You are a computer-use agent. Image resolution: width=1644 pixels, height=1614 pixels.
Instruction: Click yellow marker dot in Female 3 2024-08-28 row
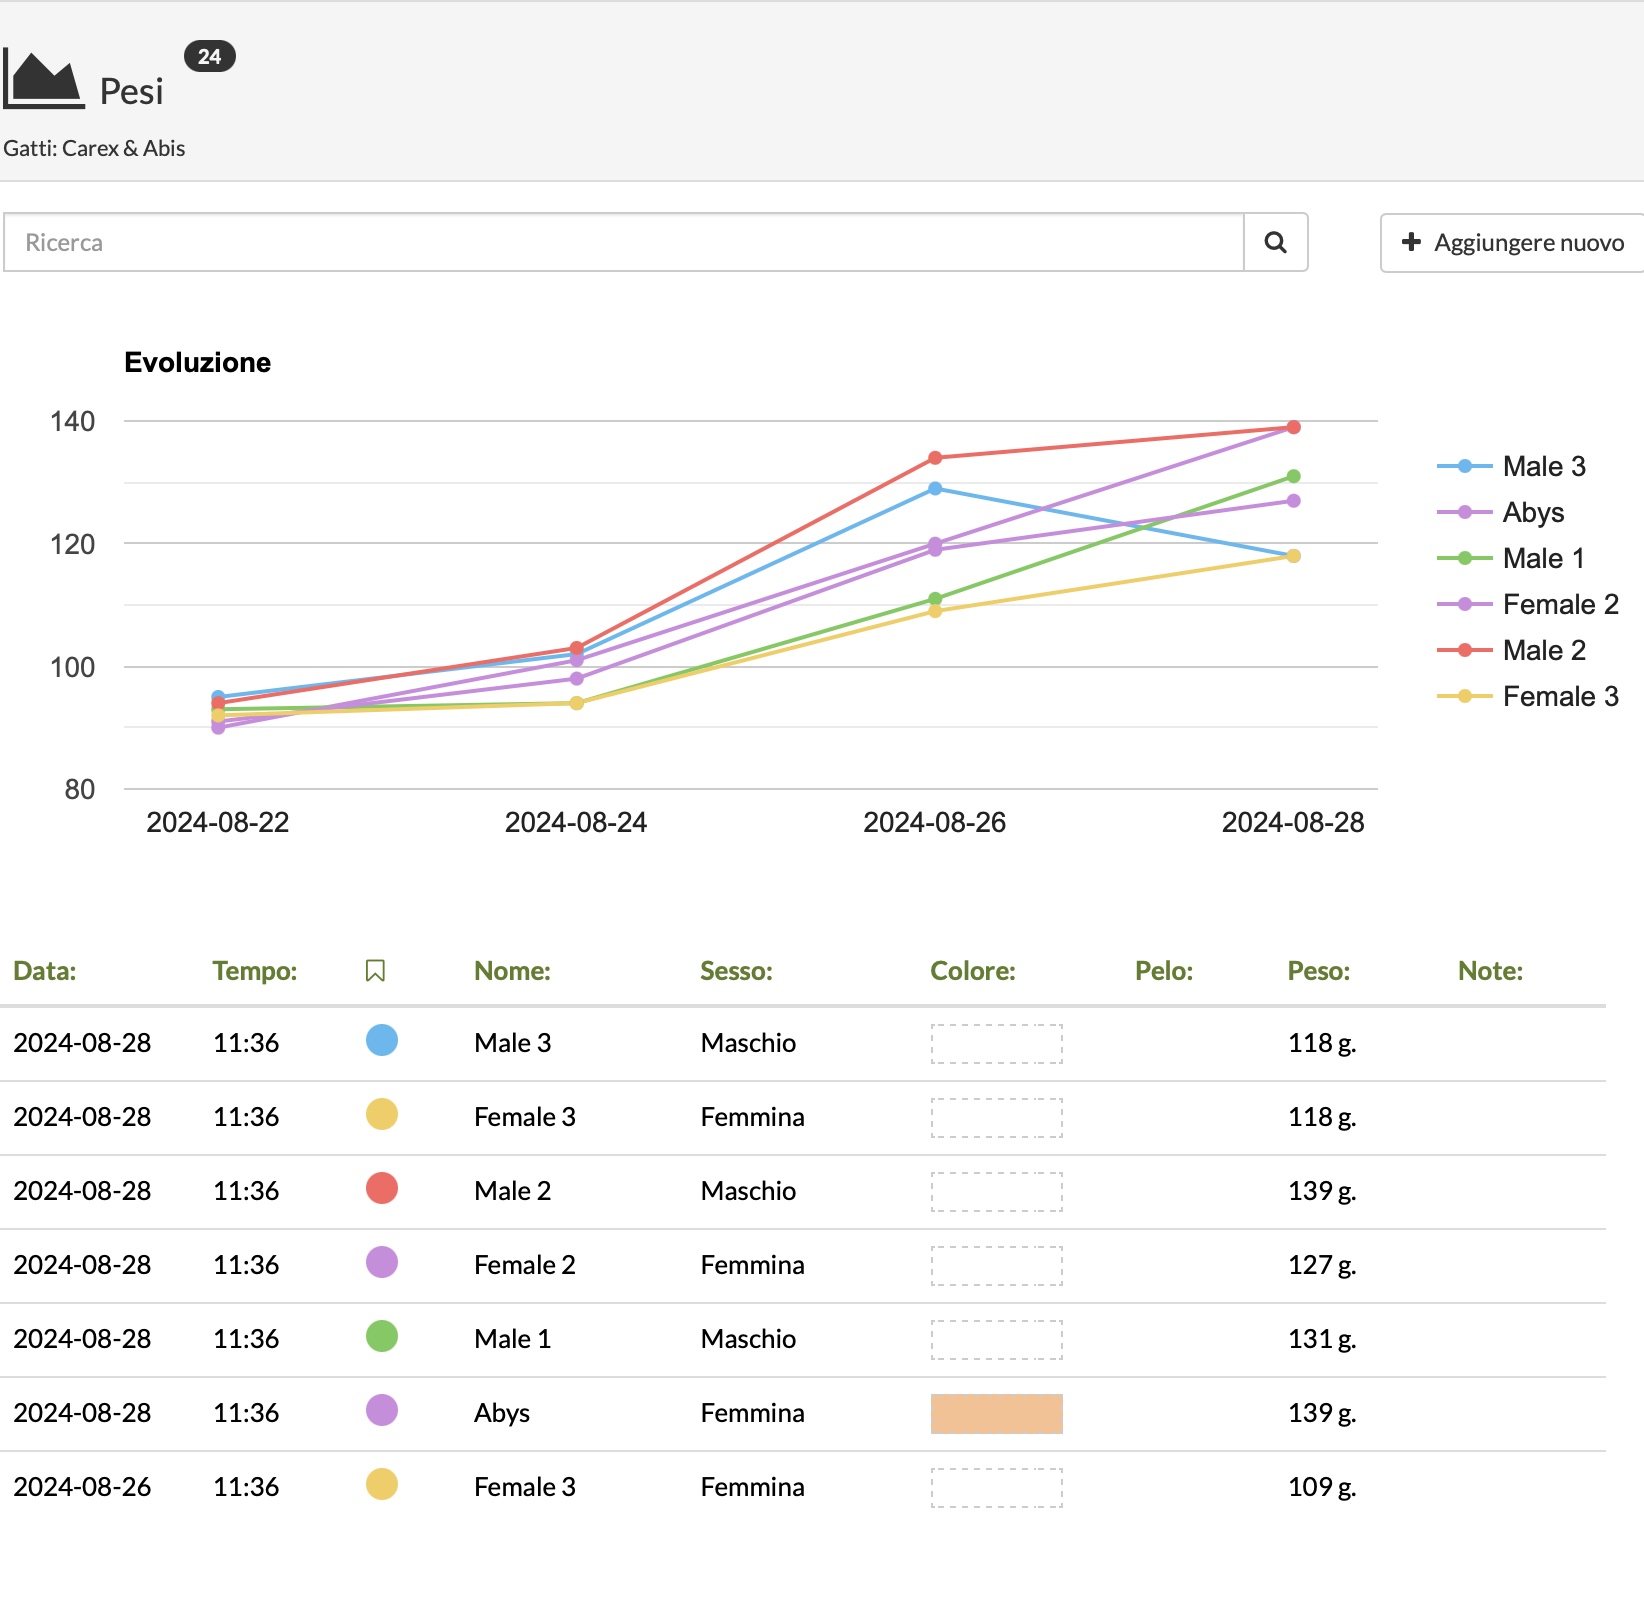click(x=382, y=1114)
